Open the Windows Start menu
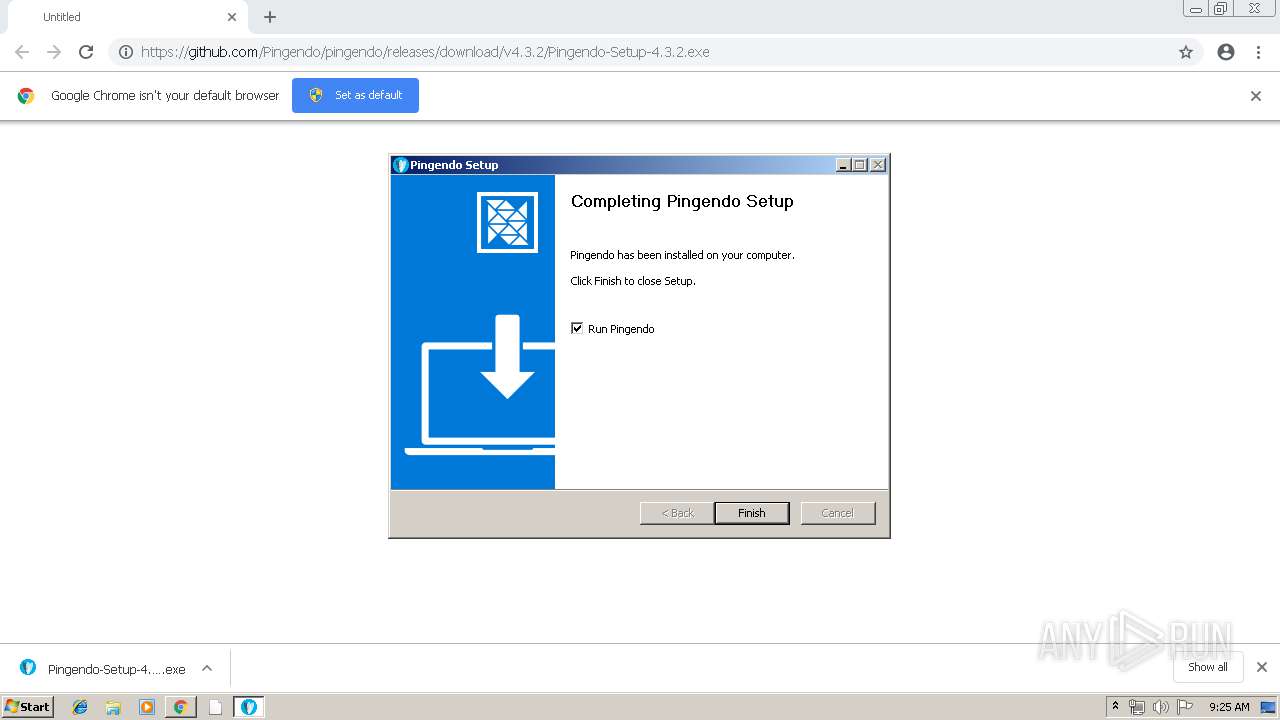1280x720 pixels. 27,706
